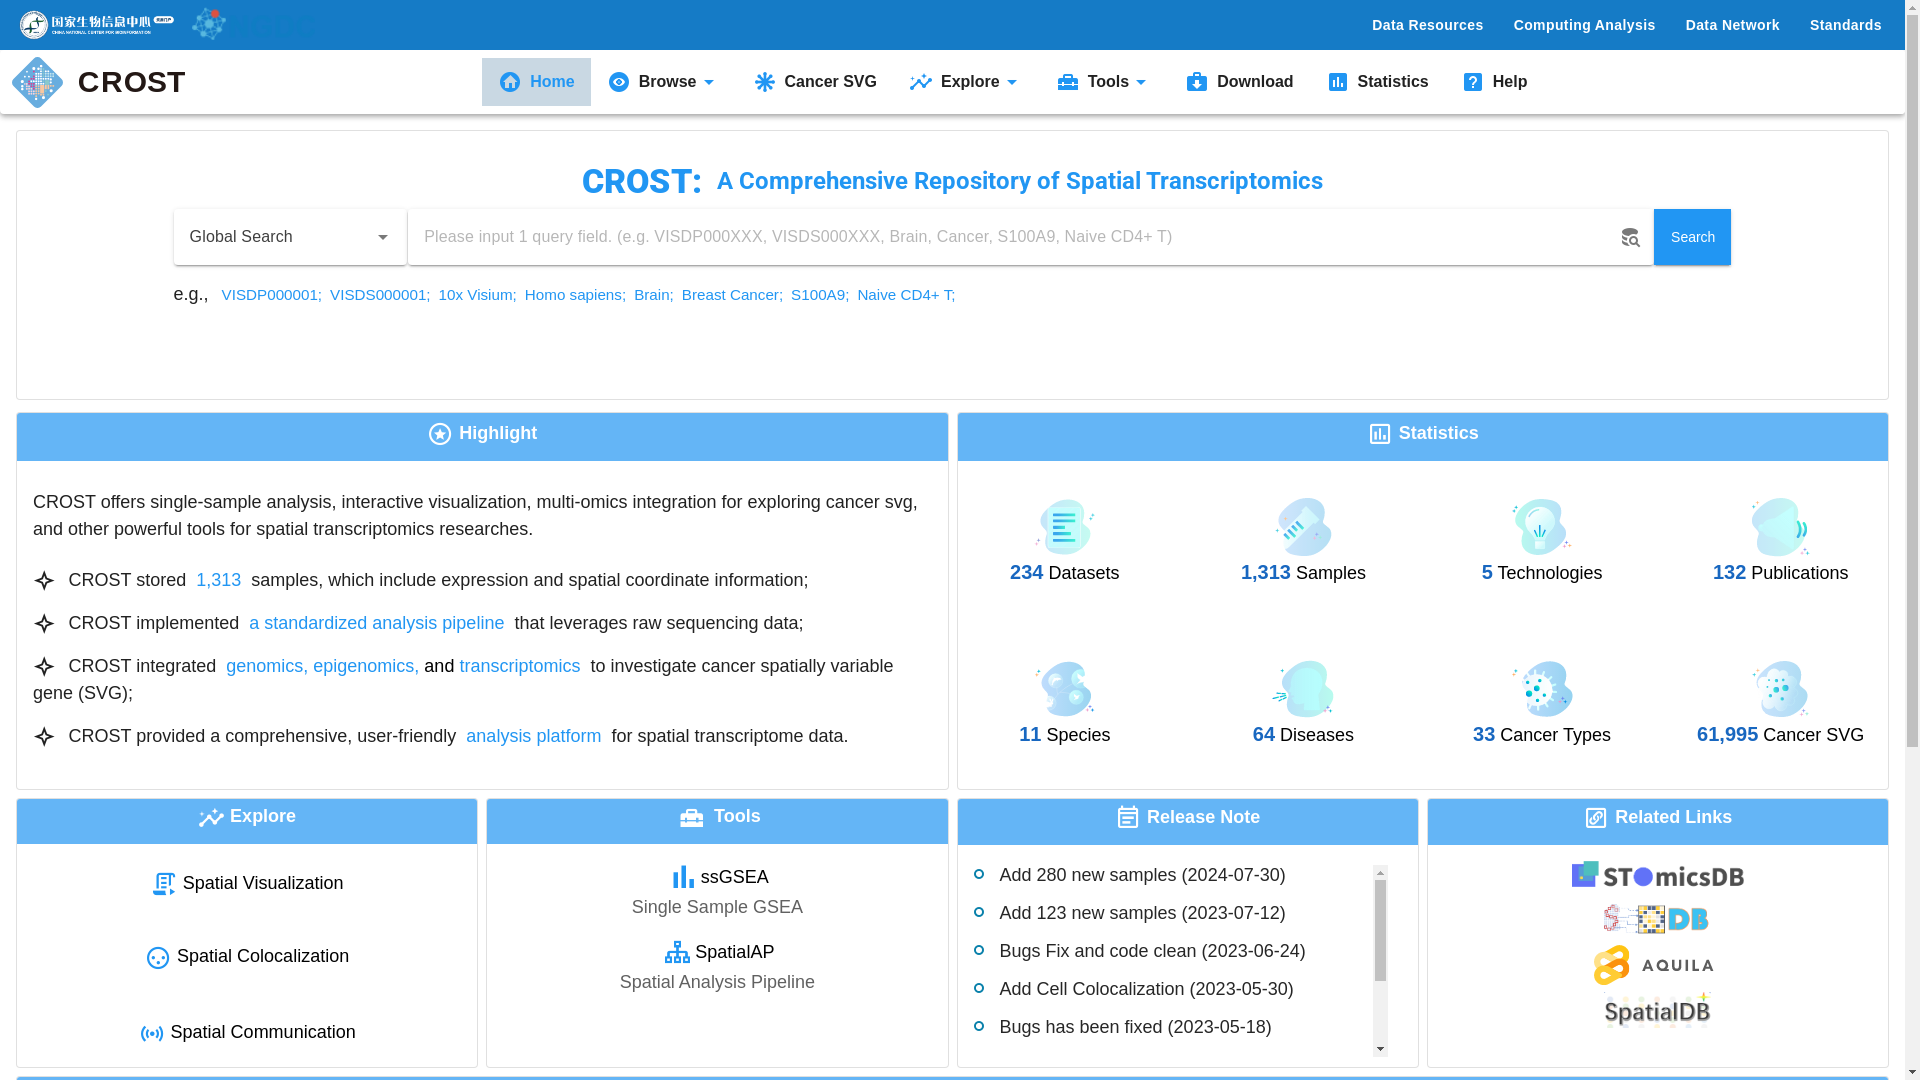Click the Cancer Types statistics icon

point(1541,689)
